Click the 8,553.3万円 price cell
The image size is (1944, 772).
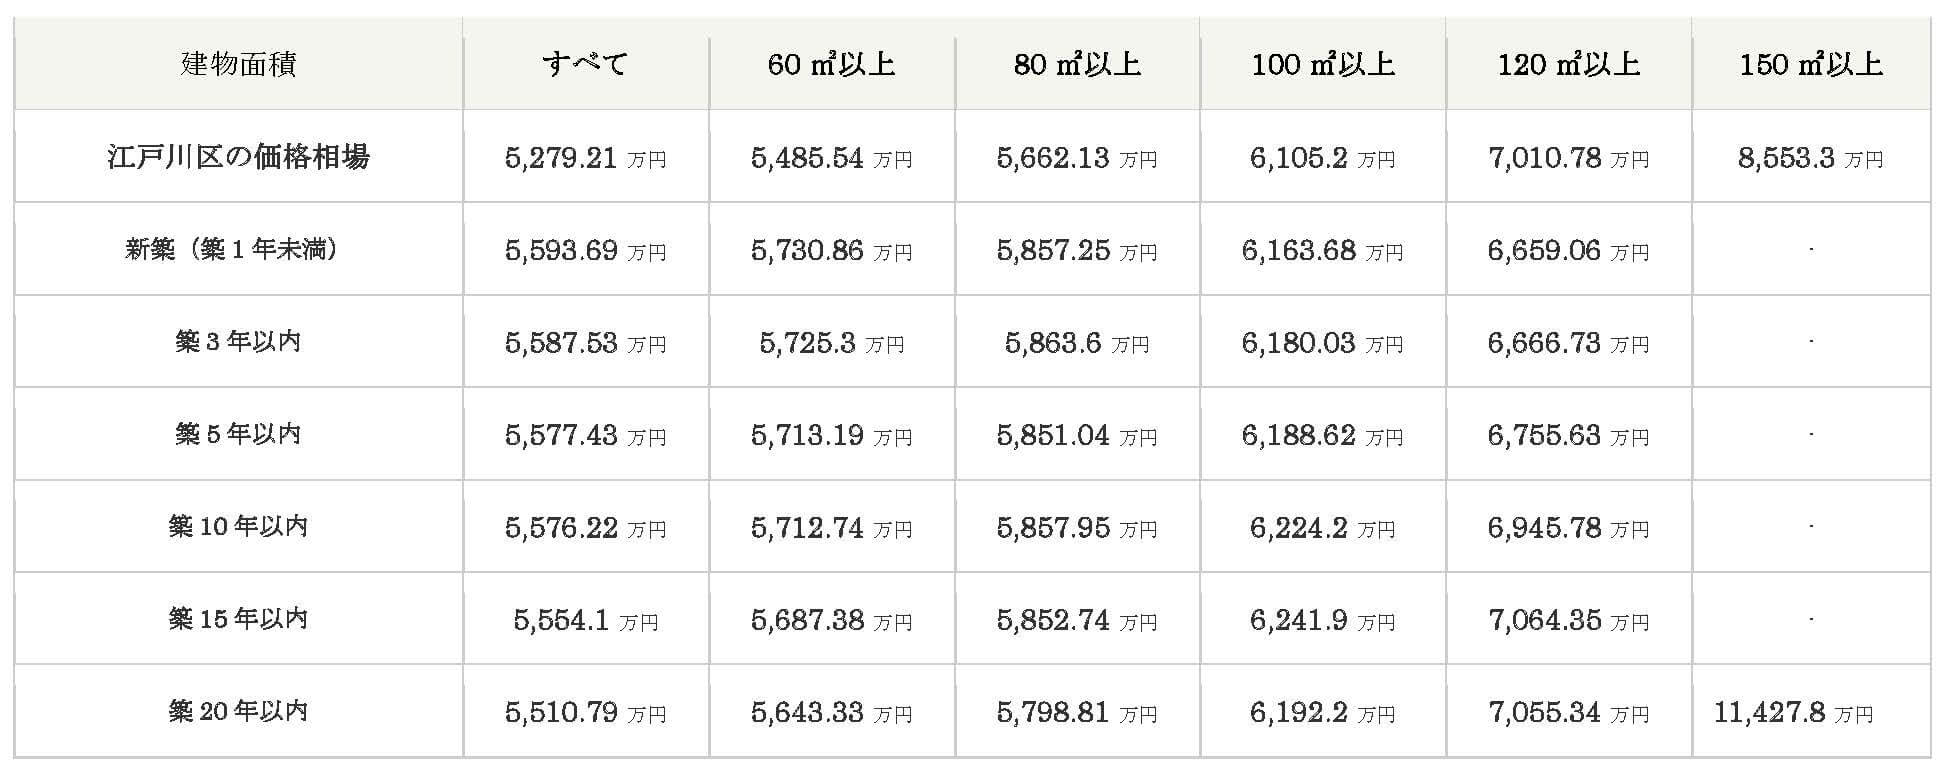tap(1811, 157)
